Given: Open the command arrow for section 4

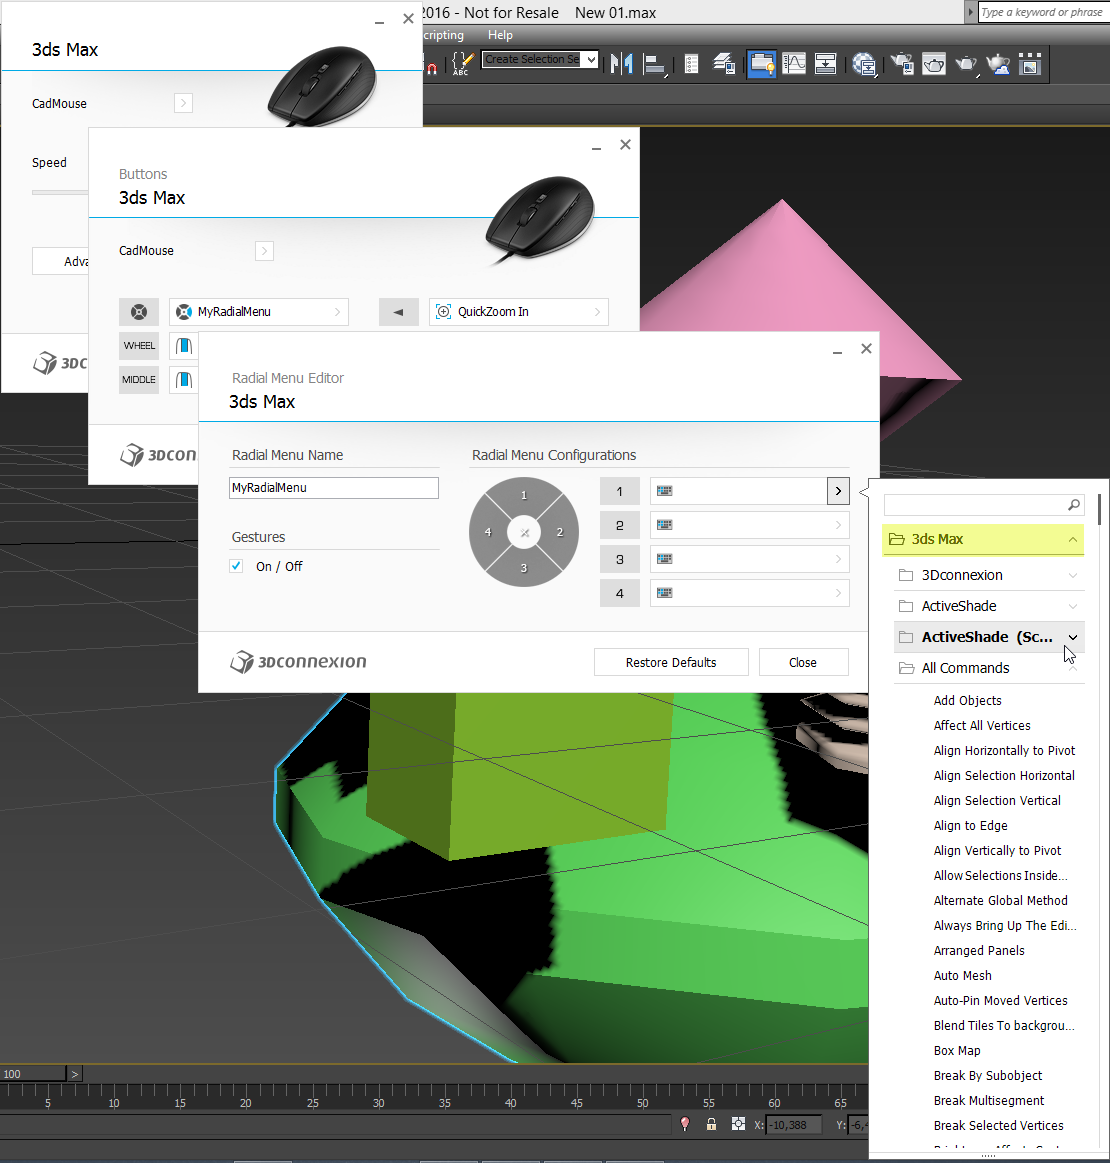Looking at the screenshot, I should pos(838,593).
